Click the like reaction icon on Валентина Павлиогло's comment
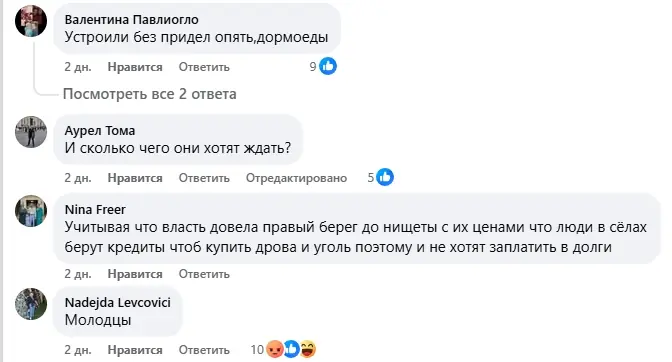Image resolution: width=672 pixels, height=362 pixels. pyautogui.click(x=328, y=66)
